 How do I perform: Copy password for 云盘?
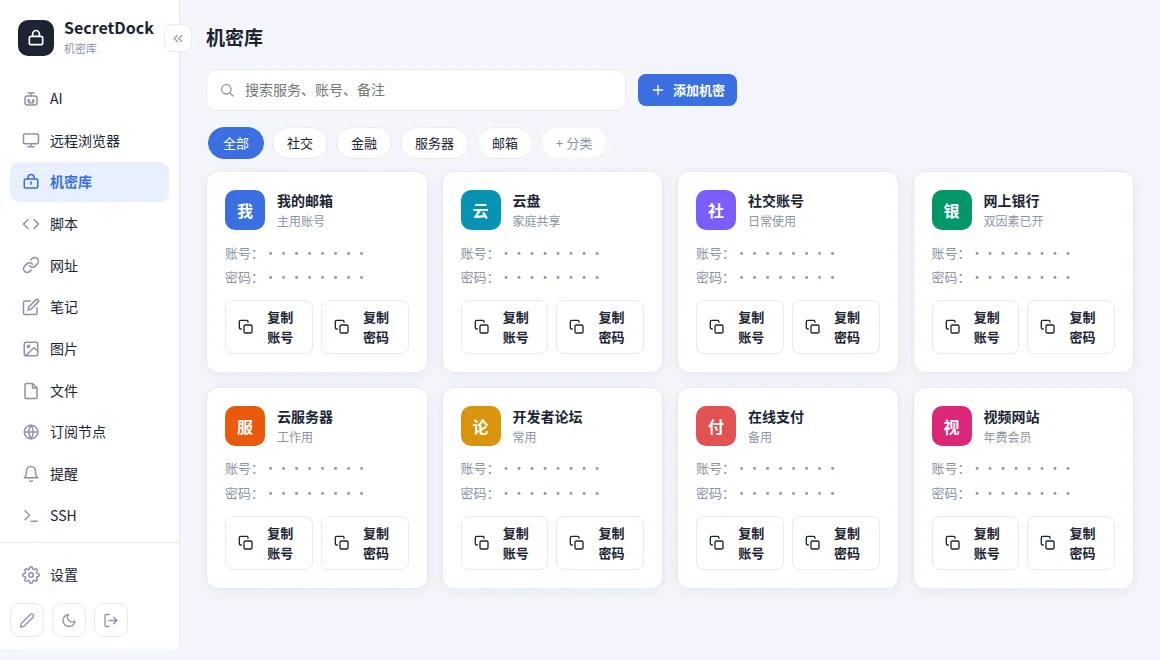[600, 327]
